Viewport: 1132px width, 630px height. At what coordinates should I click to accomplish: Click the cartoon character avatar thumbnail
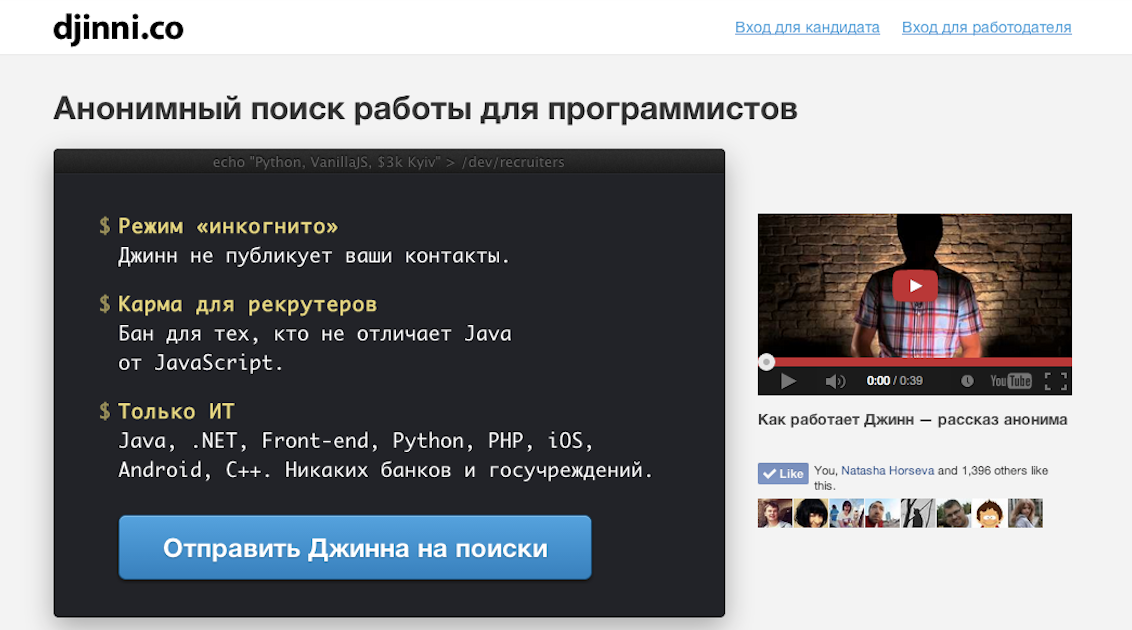click(x=989, y=513)
